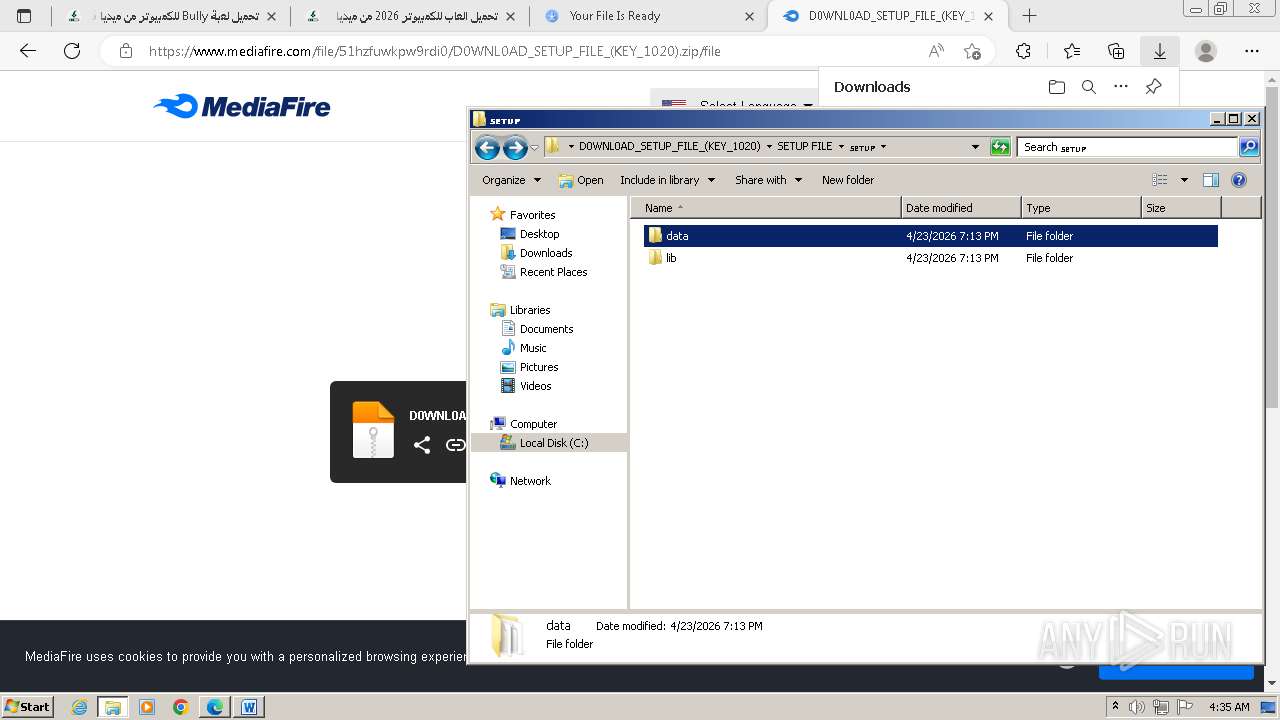The image size is (1280, 720).
Task: Switch to the Bully game download tab
Action: [x=170, y=16]
